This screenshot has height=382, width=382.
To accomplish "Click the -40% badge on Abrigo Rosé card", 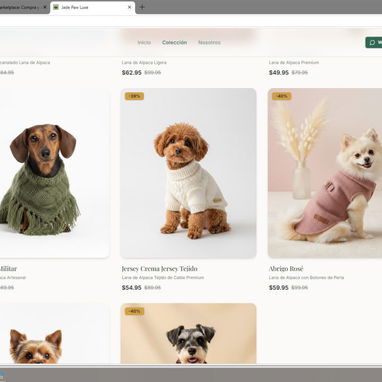I will point(282,96).
